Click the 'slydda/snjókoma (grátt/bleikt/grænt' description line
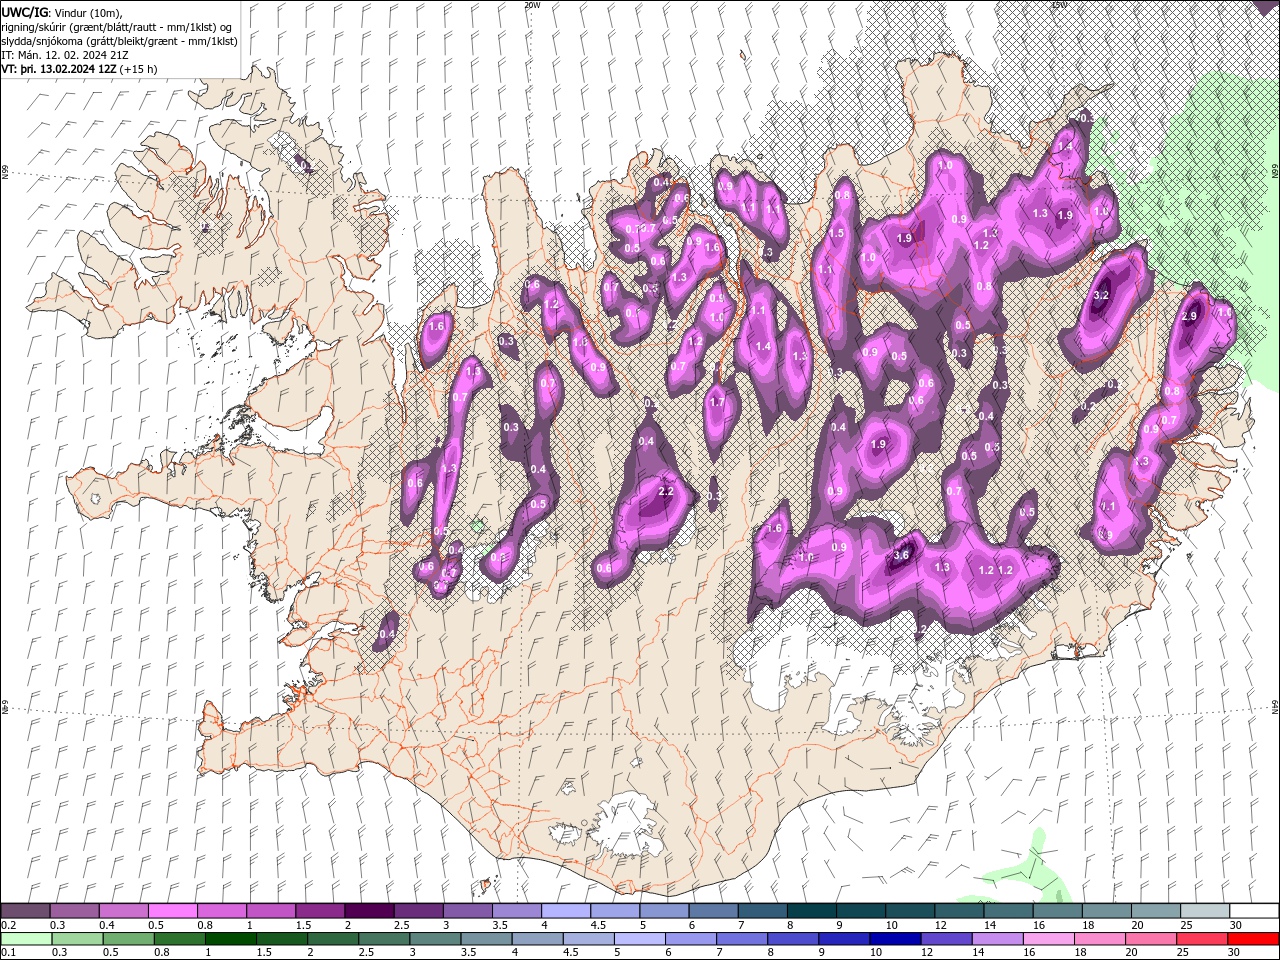 tap(119, 41)
